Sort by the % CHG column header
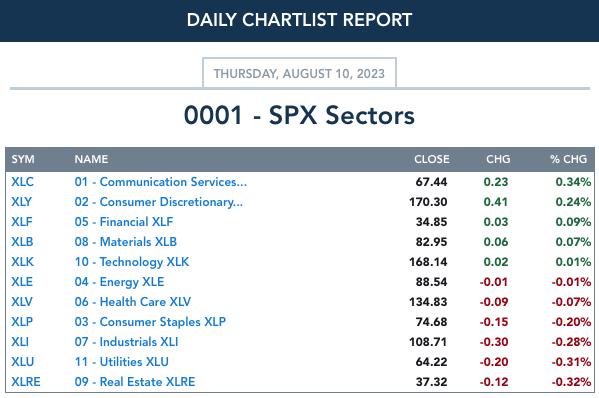This screenshot has width=599, height=398. click(x=568, y=159)
